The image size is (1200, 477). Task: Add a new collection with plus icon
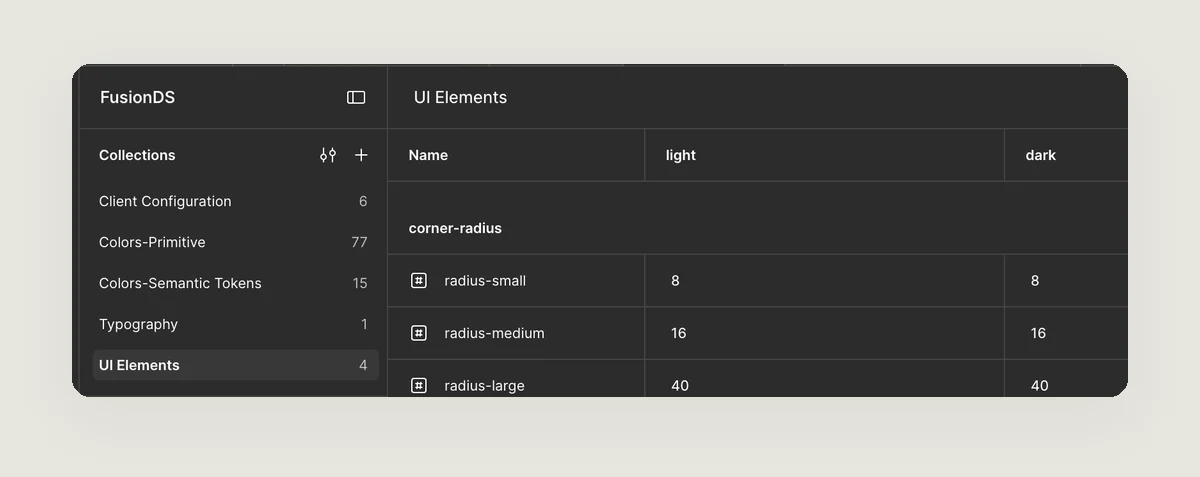361,155
